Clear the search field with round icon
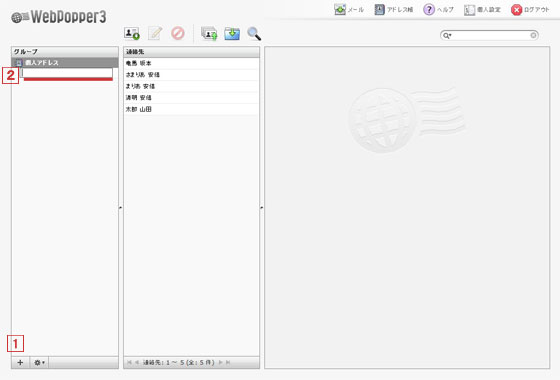Viewport: 560px width, 380px height. (x=533, y=35)
